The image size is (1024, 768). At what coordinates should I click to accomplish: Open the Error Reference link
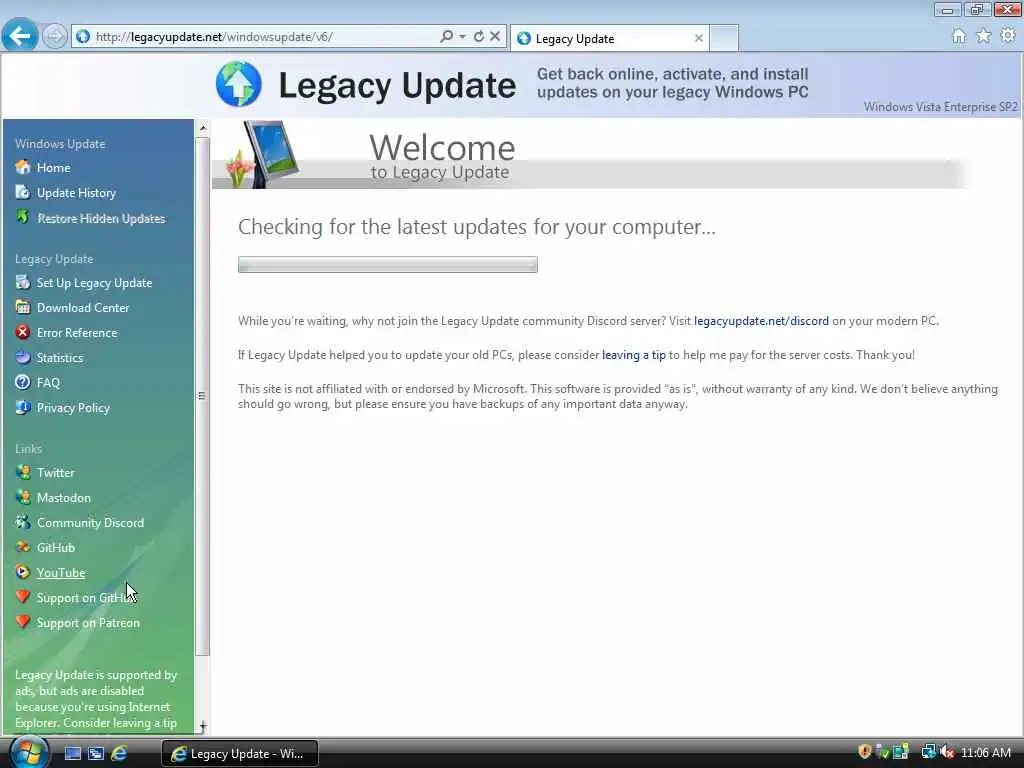[x=77, y=332]
